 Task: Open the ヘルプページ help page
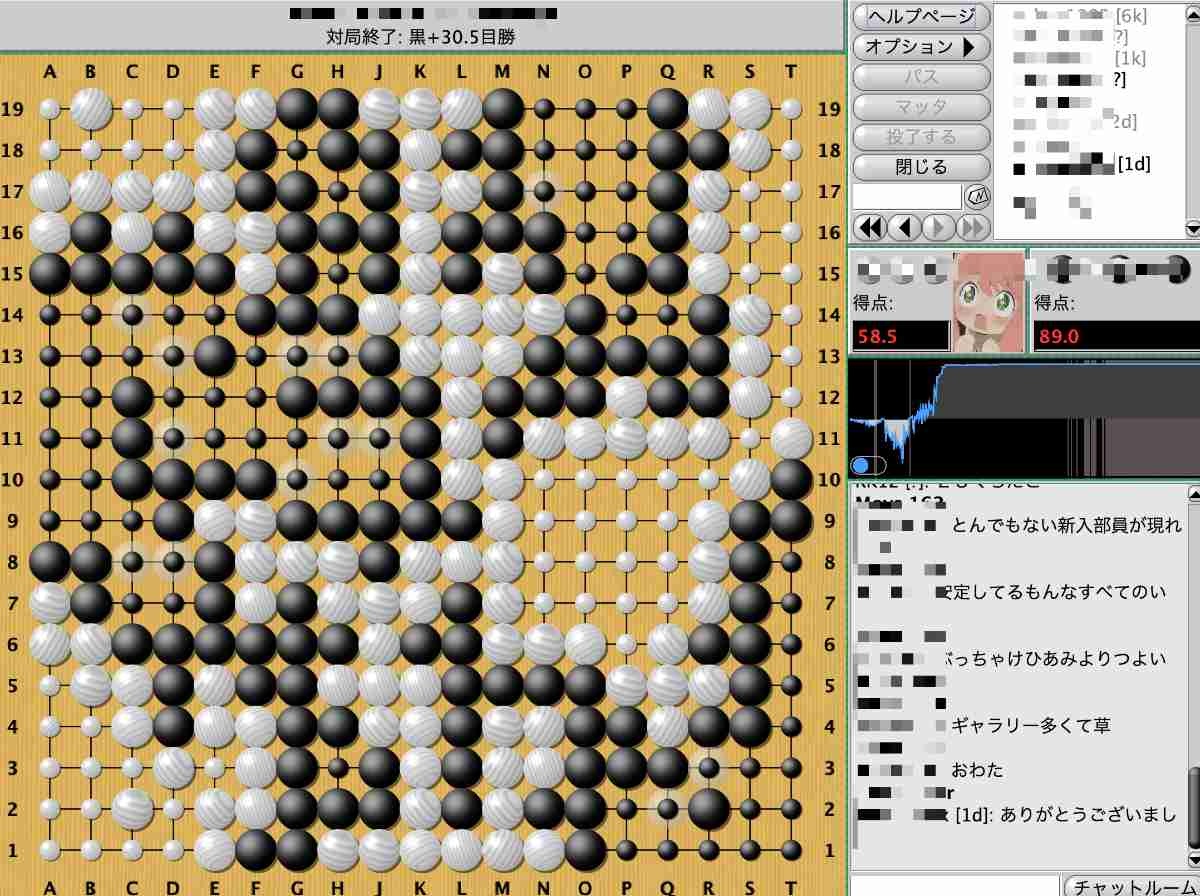coord(920,17)
